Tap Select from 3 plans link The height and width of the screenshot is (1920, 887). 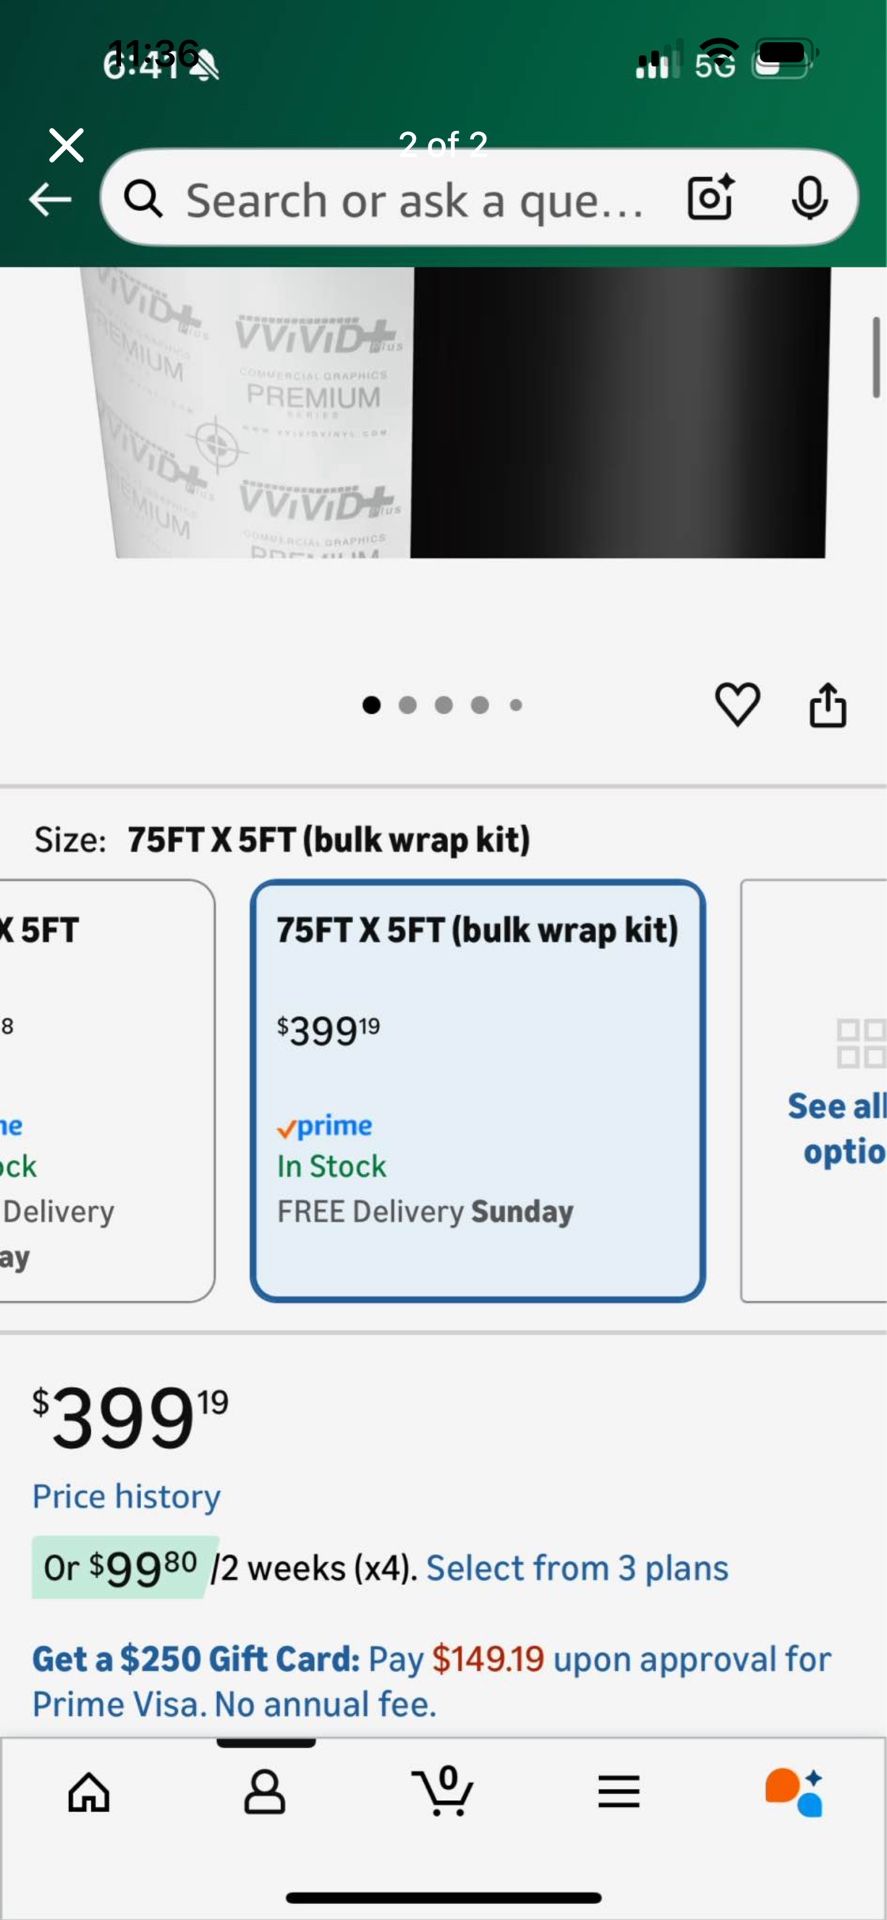(x=577, y=1568)
